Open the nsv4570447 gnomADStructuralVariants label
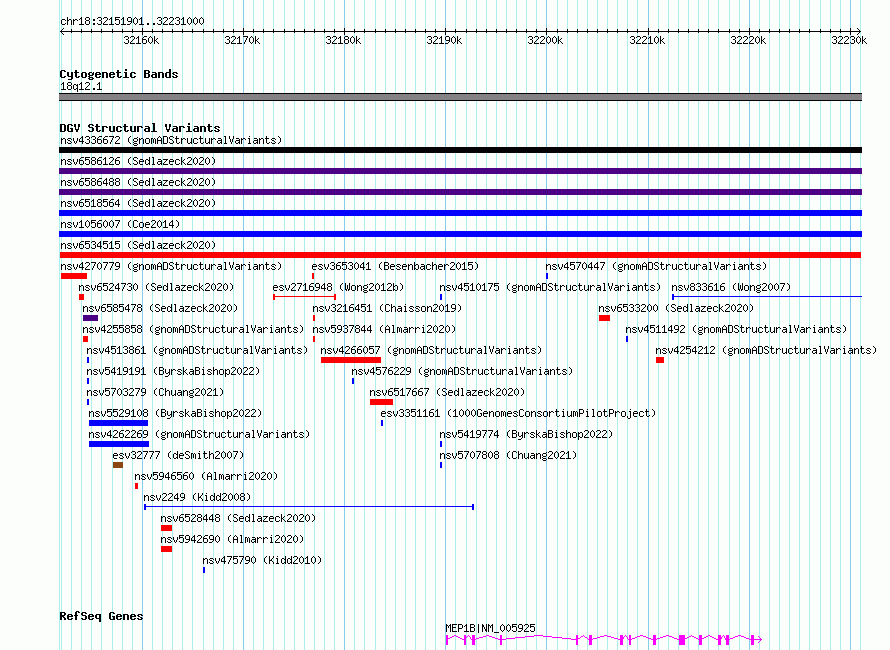 pyautogui.click(x=656, y=266)
